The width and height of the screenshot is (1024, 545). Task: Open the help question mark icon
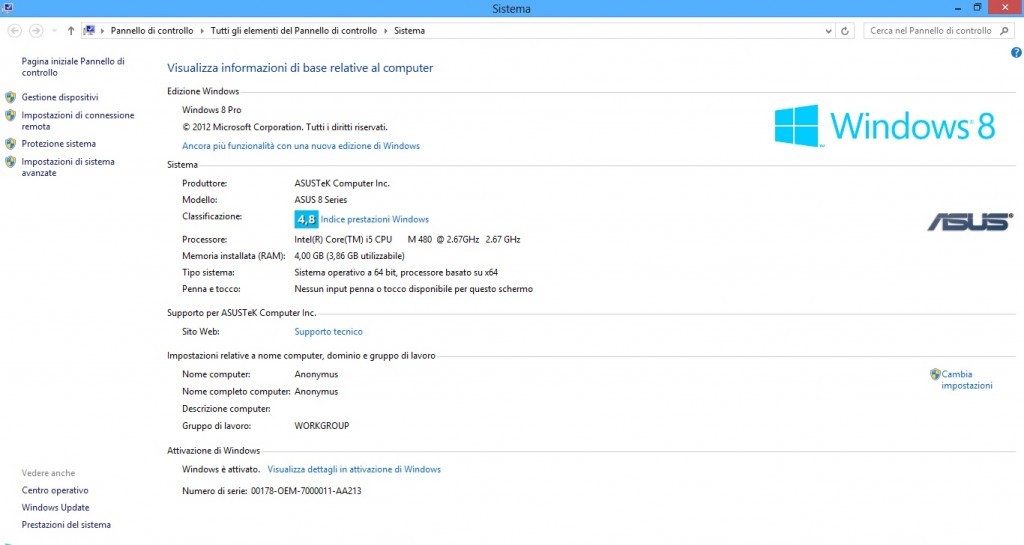coord(1016,52)
